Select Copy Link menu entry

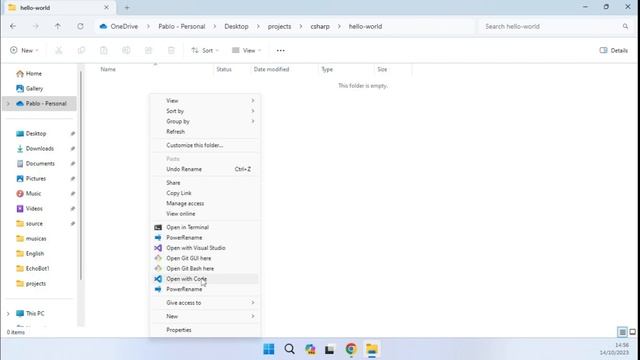coord(204,193)
